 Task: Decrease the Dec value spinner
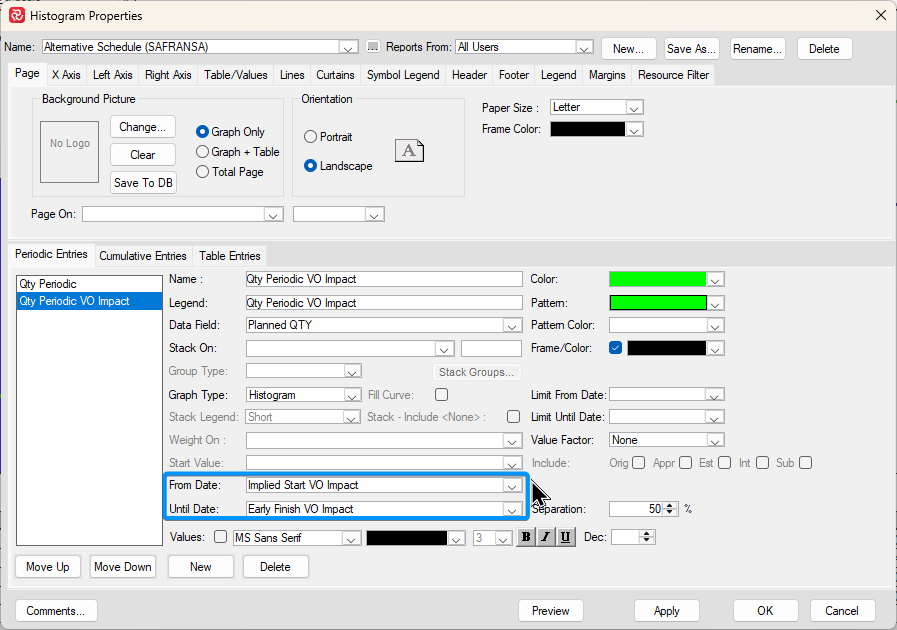click(647, 541)
